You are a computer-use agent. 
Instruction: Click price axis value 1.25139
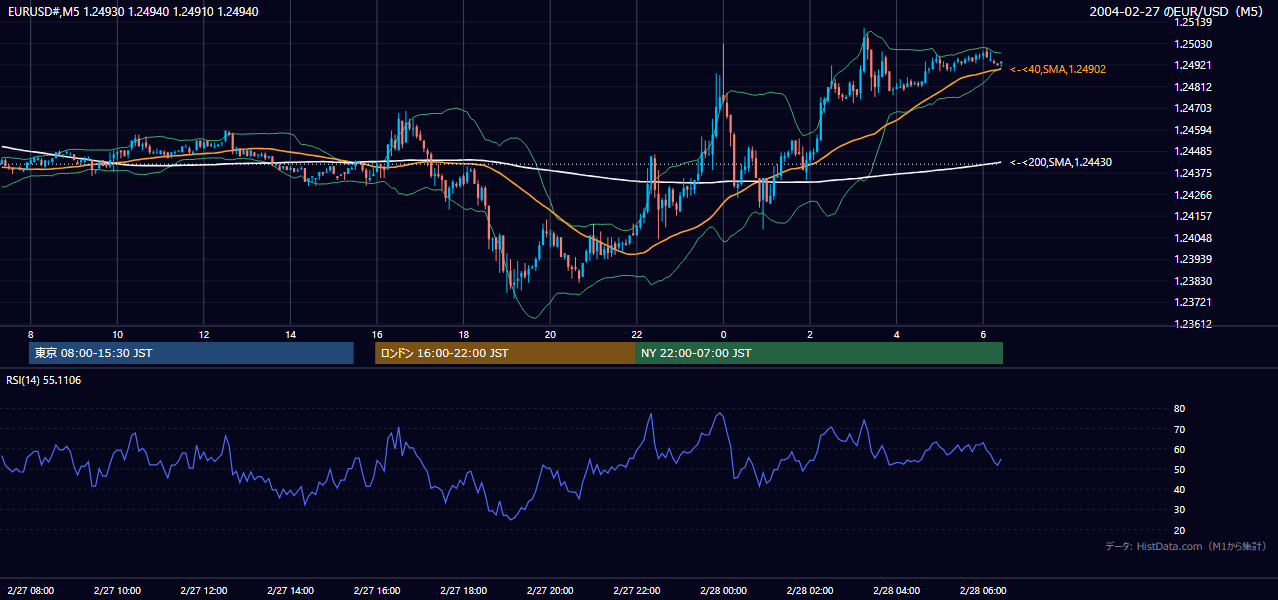point(1193,22)
